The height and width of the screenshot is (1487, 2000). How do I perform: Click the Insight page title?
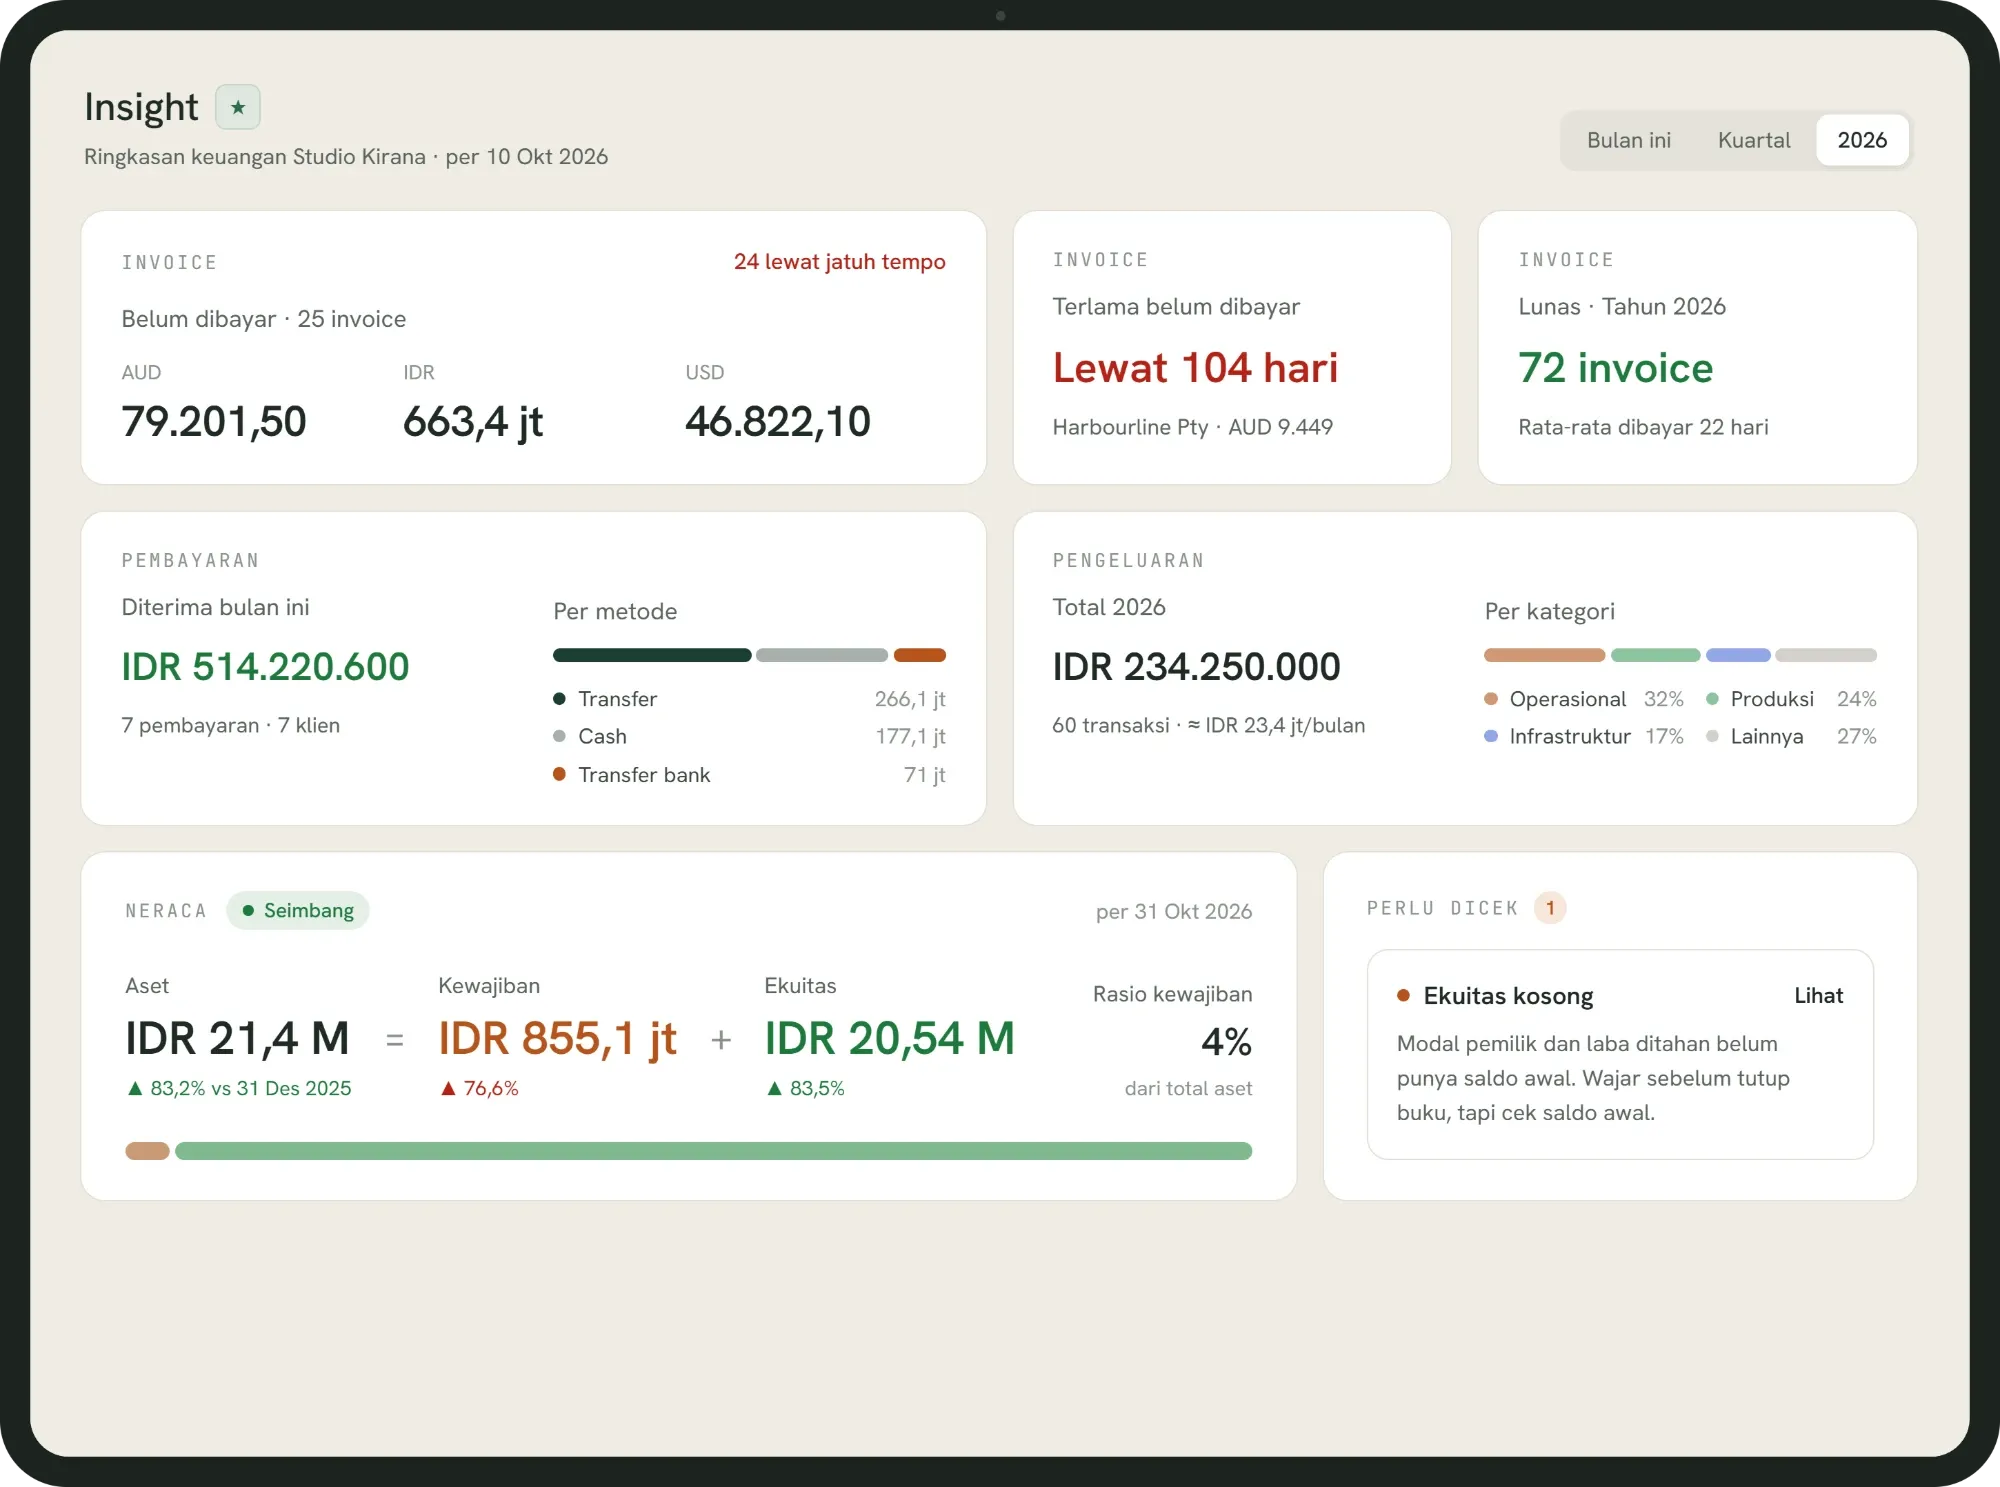coord(141,107)
